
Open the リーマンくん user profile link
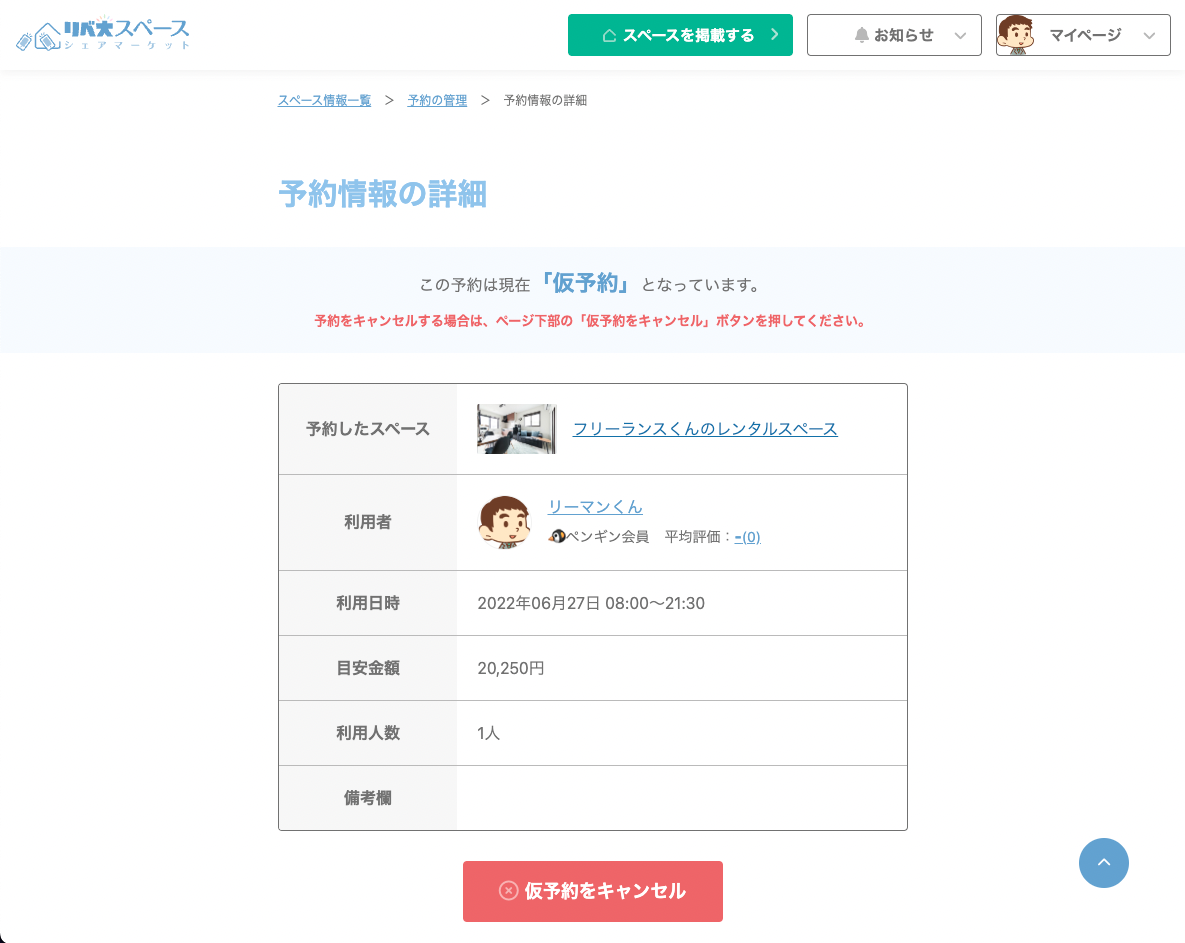(x=595, y=507)
